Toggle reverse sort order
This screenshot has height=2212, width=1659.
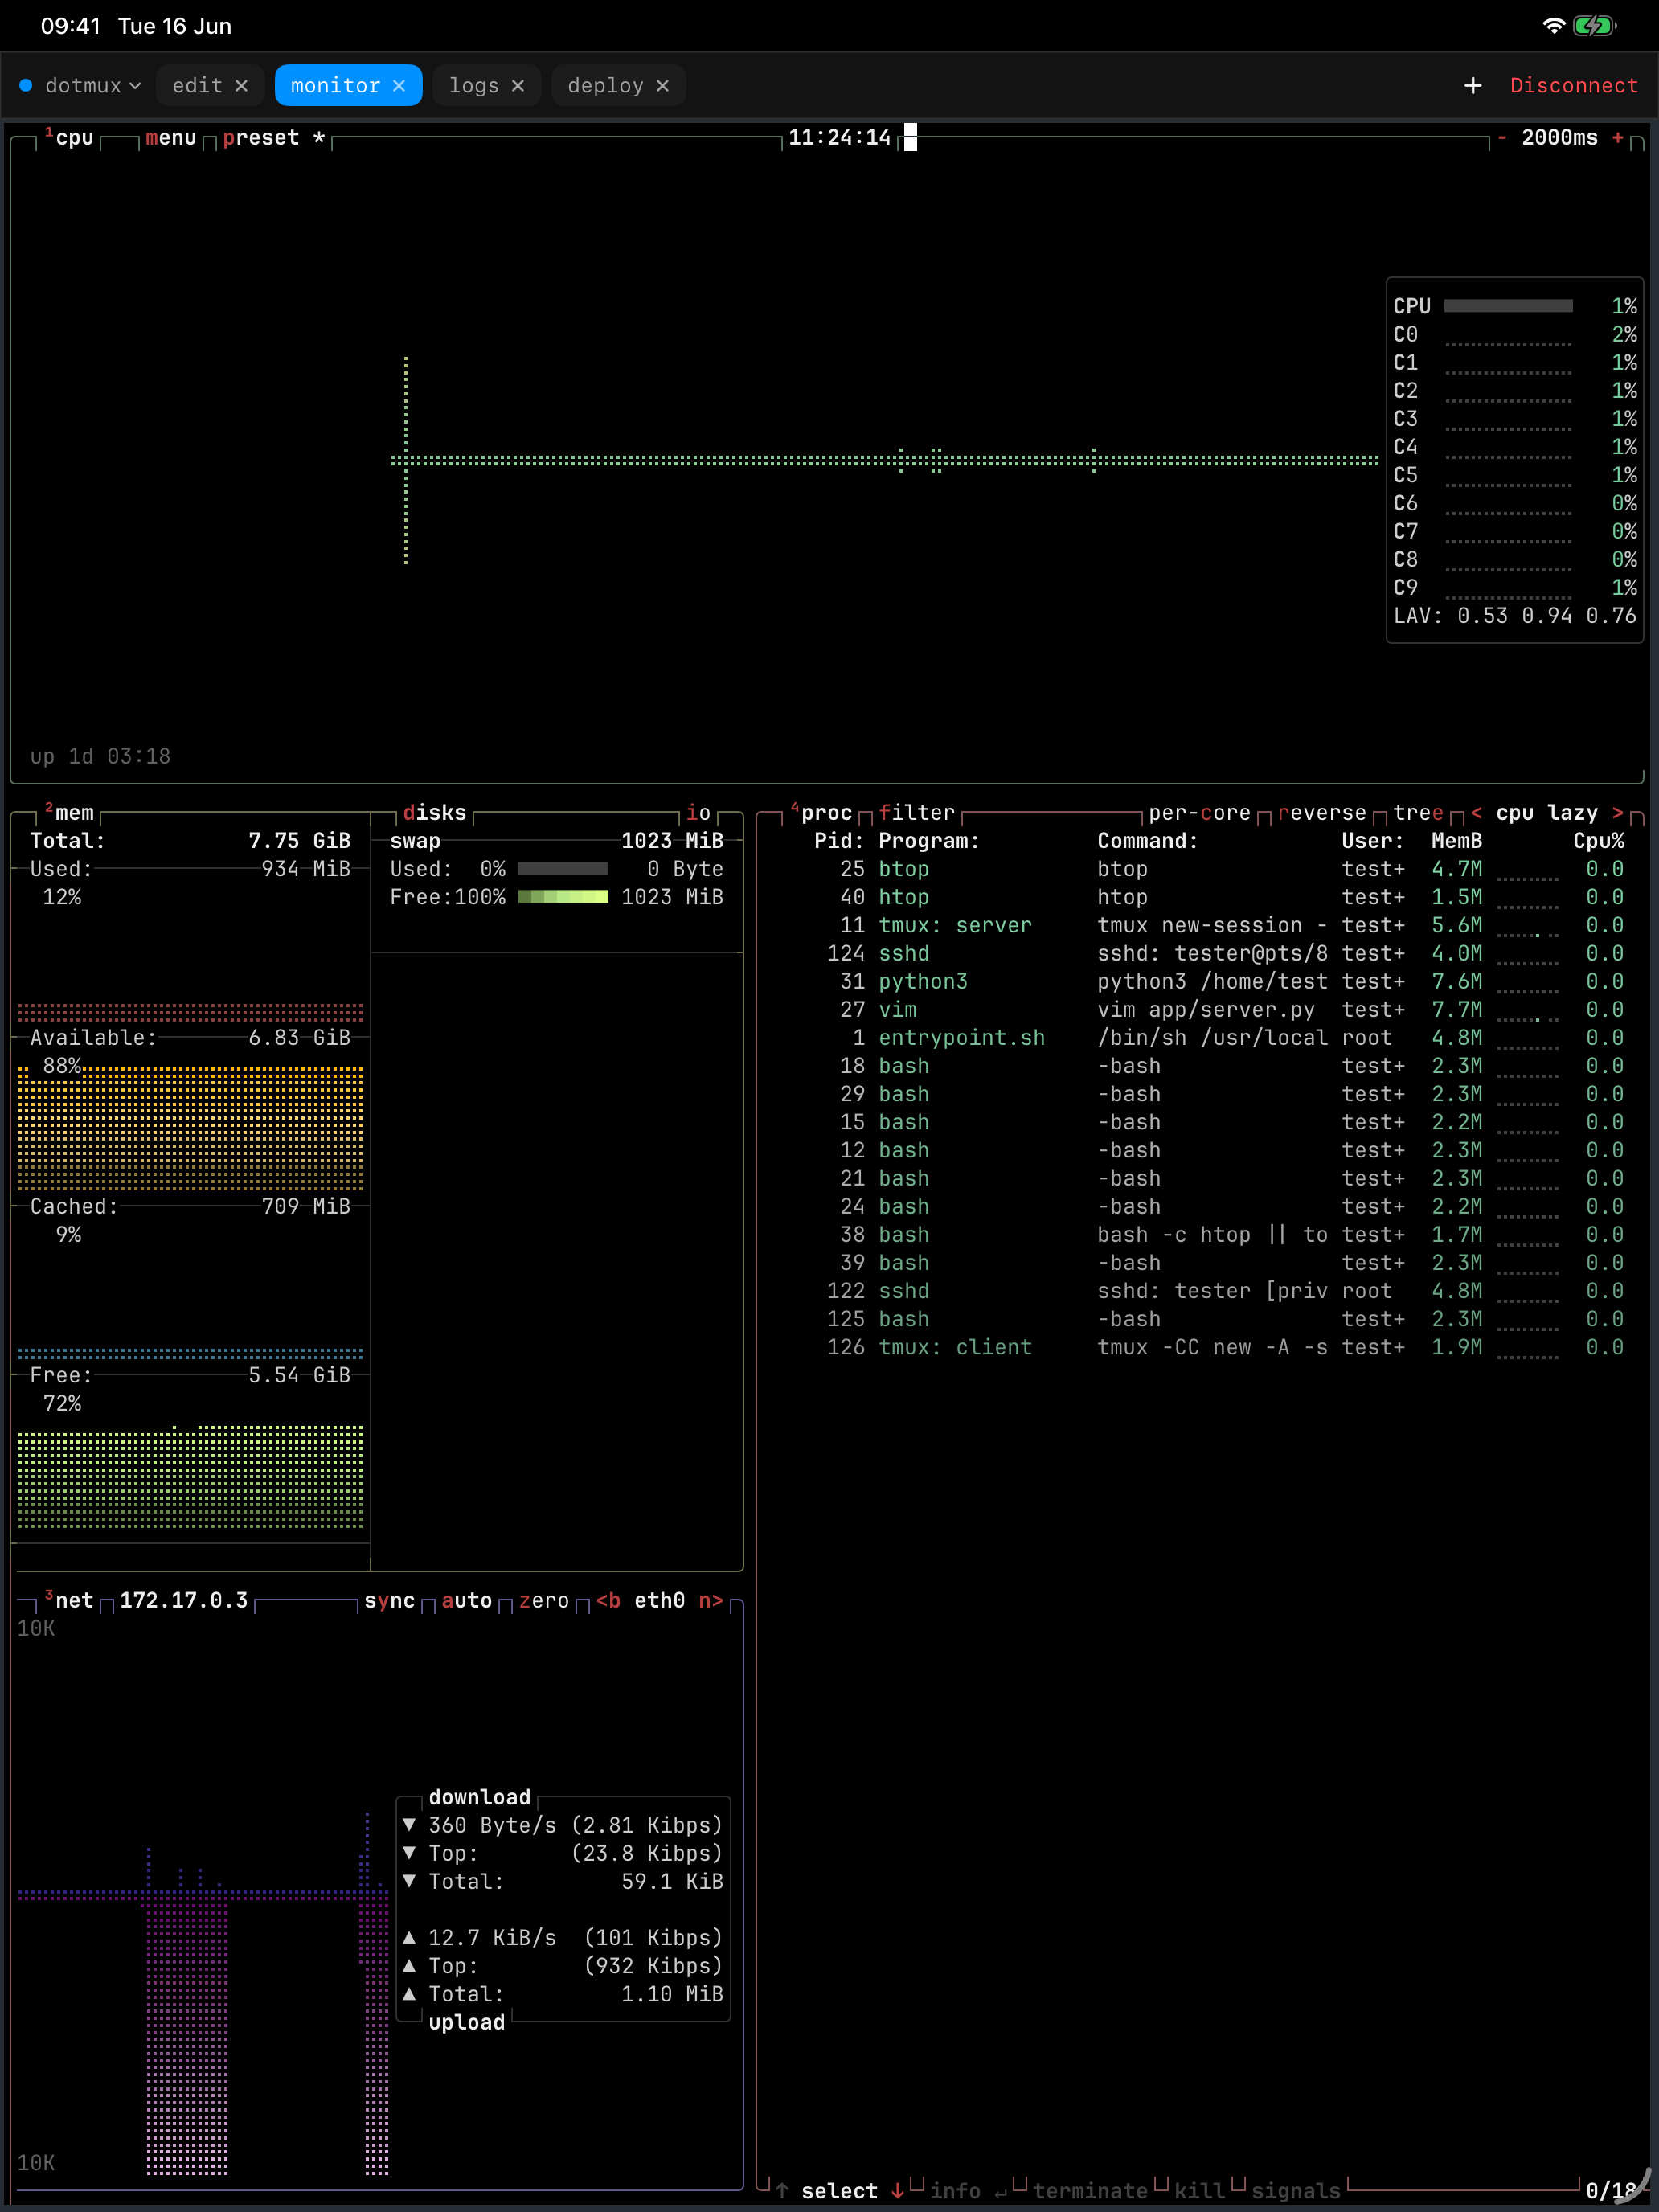(x=1321, y=813)
